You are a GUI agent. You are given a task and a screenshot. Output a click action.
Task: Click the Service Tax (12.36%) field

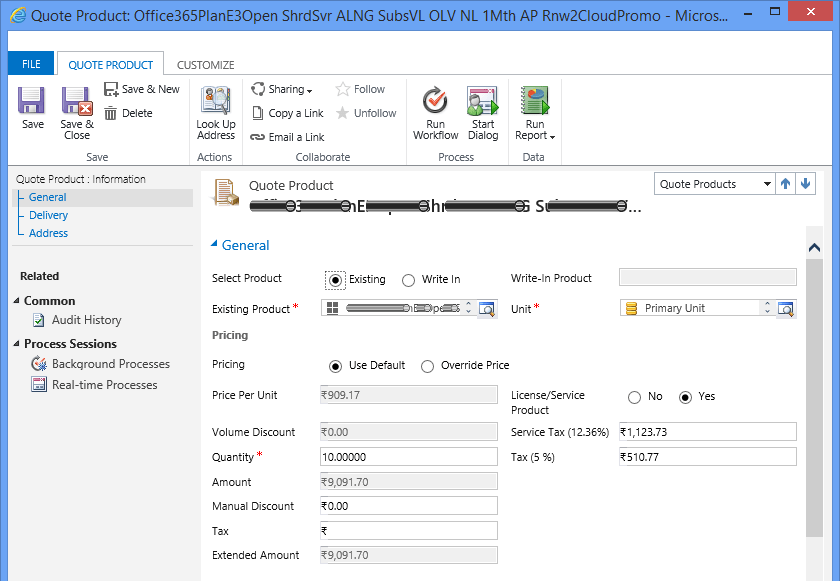click(x=708, y=432)
